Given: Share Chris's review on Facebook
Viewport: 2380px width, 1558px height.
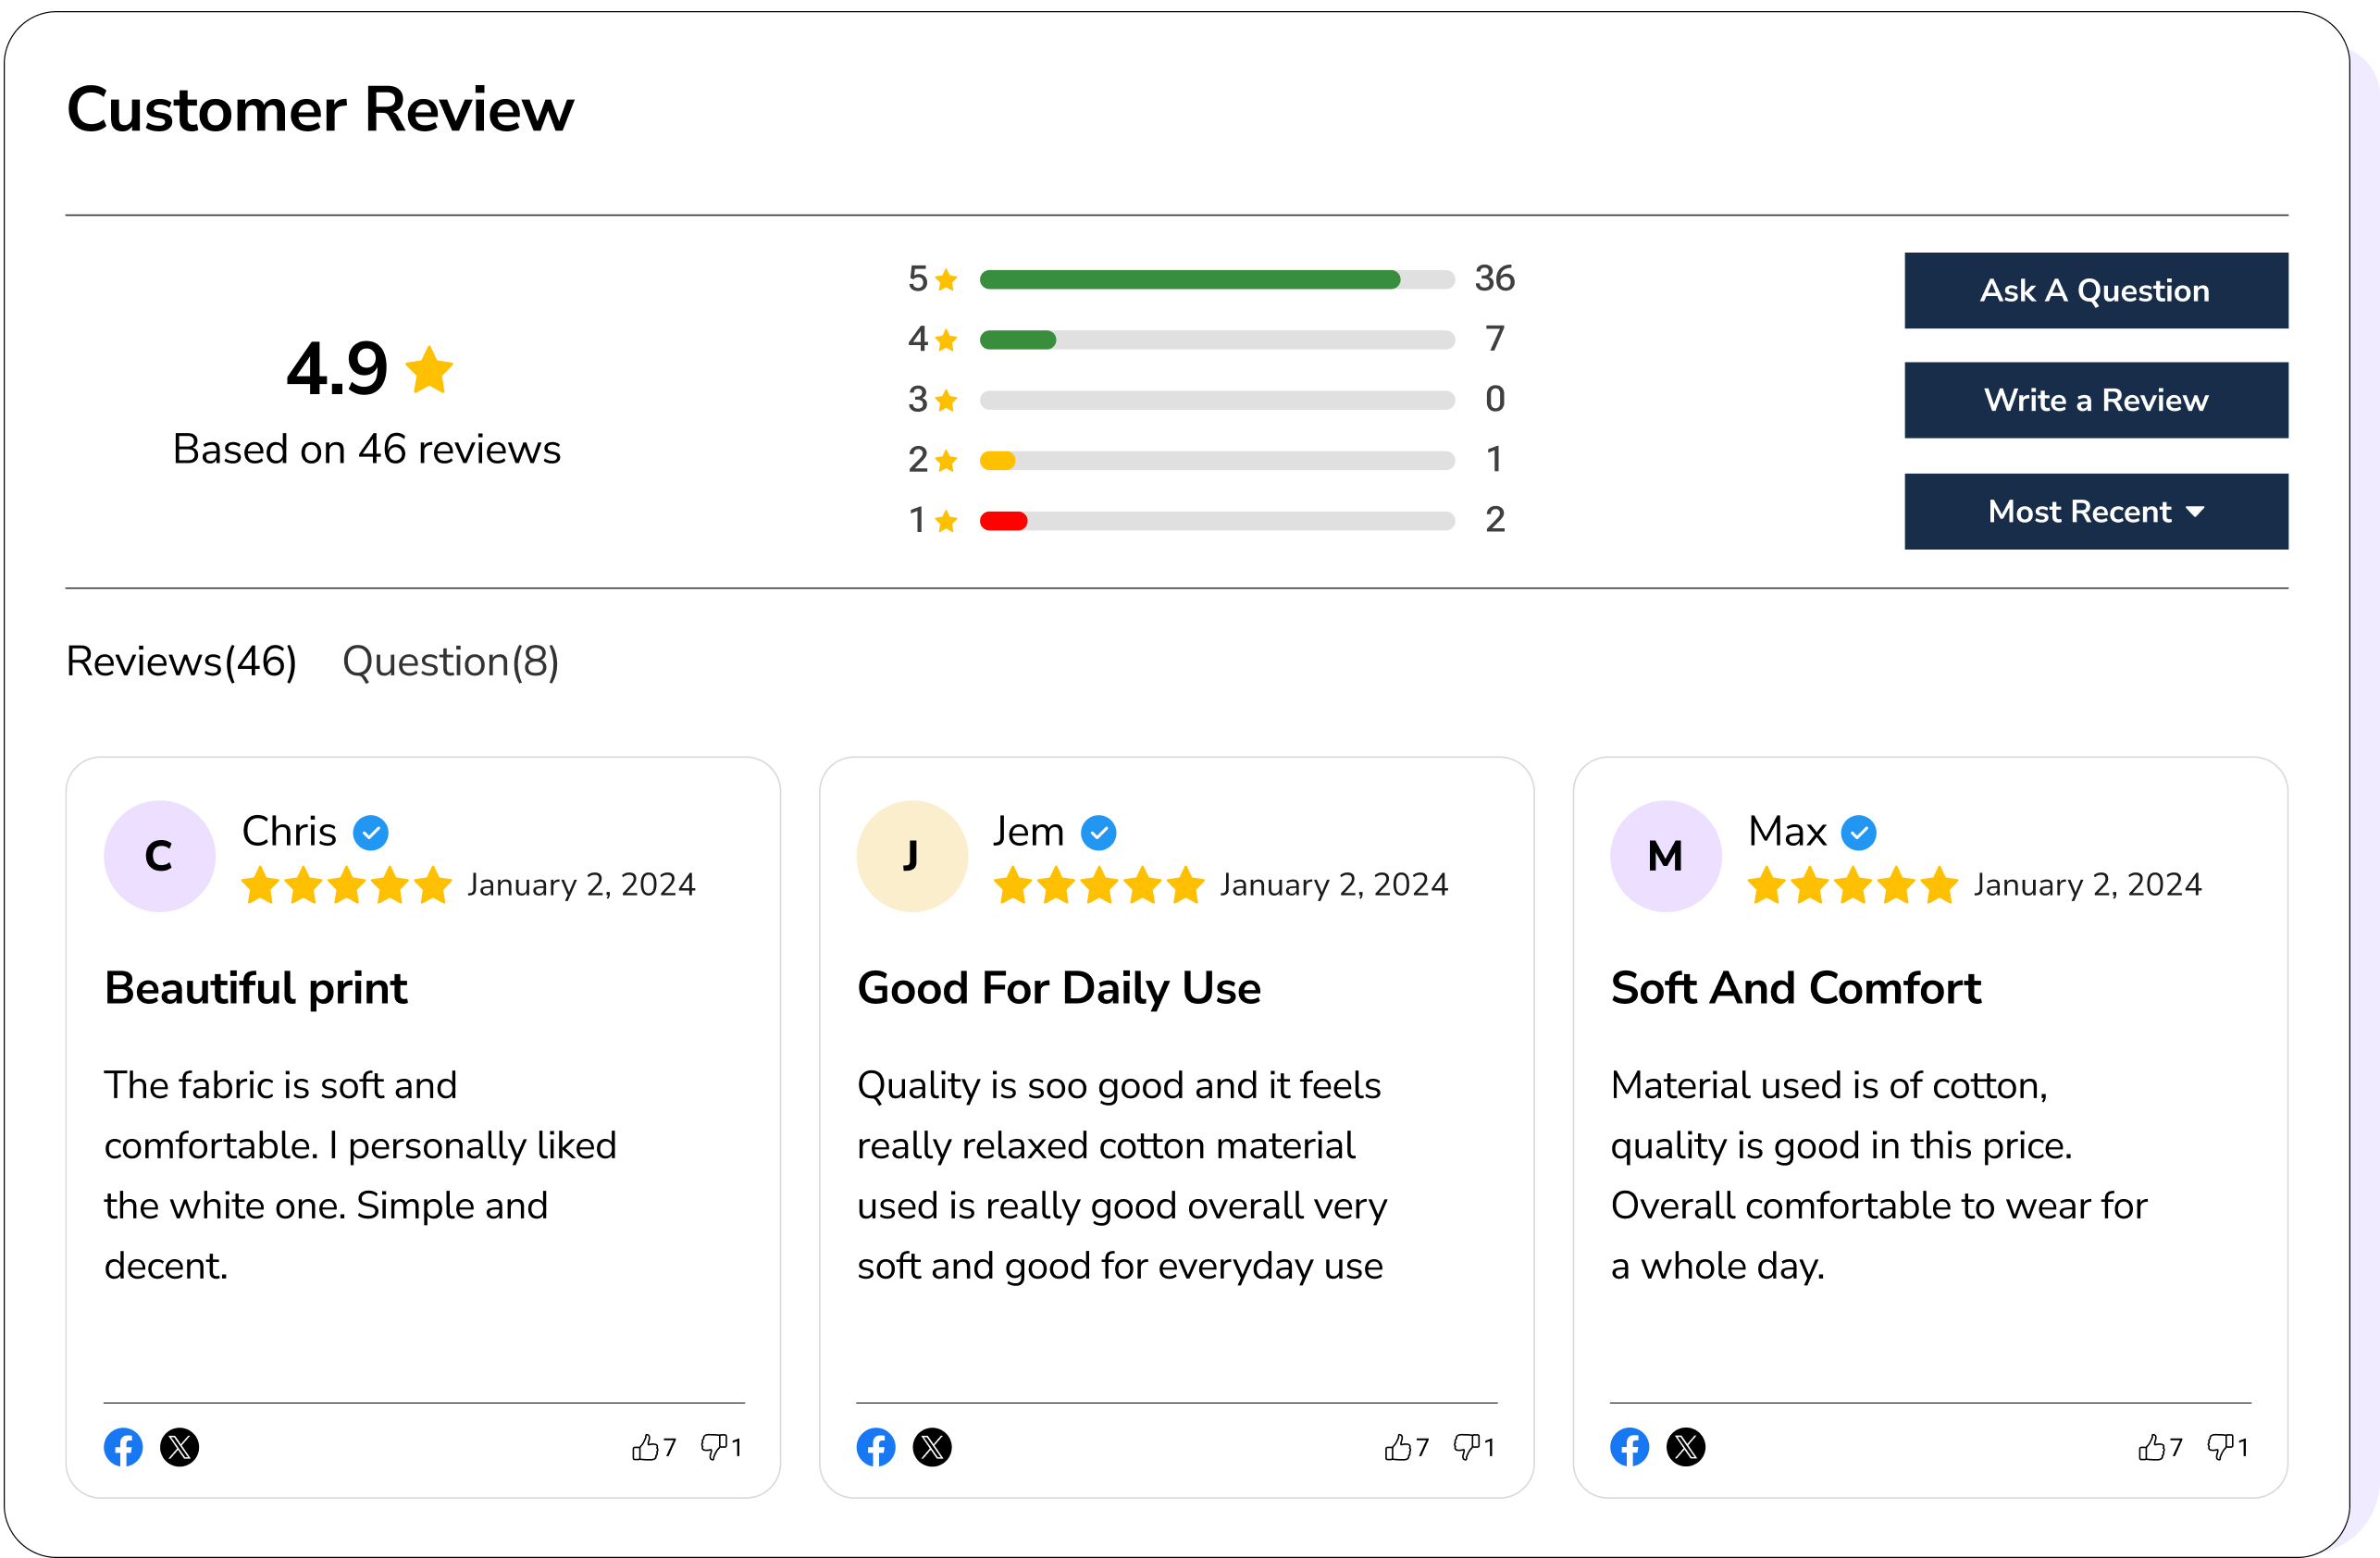Looking at the screenshot, I should tap(123, 1447).
